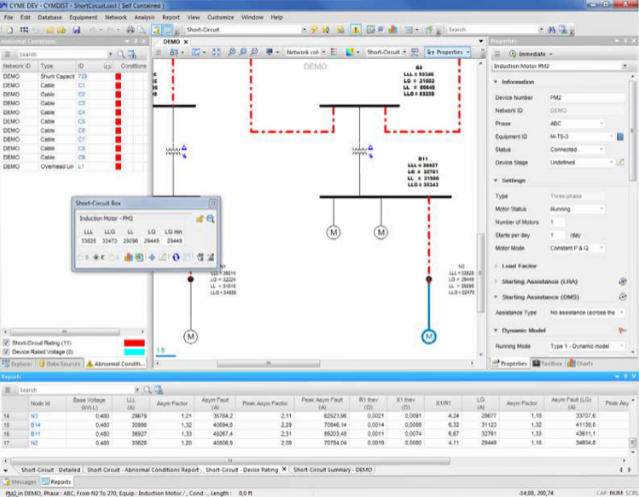
Task: Open Properties button dropdown in DEMO toolbar
Action: [468, 52]
